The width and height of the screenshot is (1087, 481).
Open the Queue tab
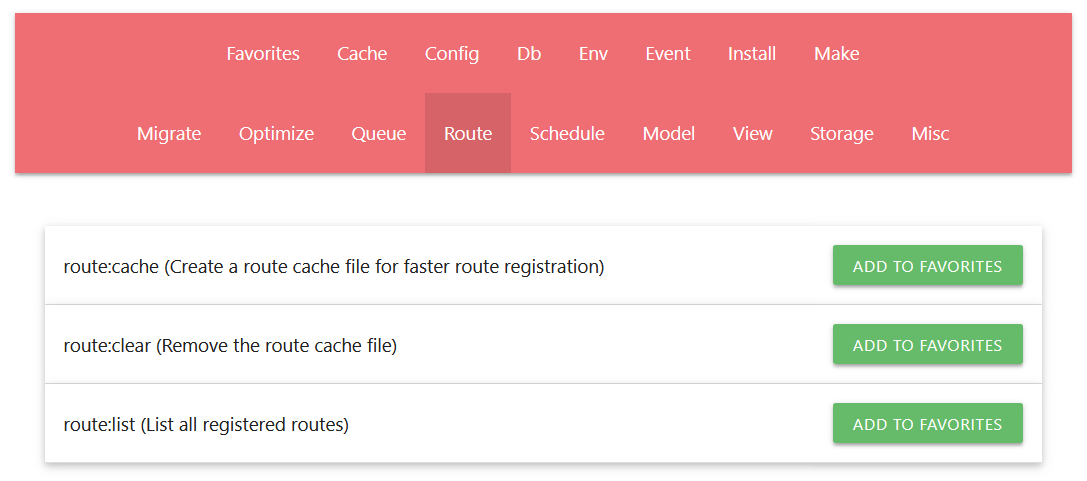(379, 134)
